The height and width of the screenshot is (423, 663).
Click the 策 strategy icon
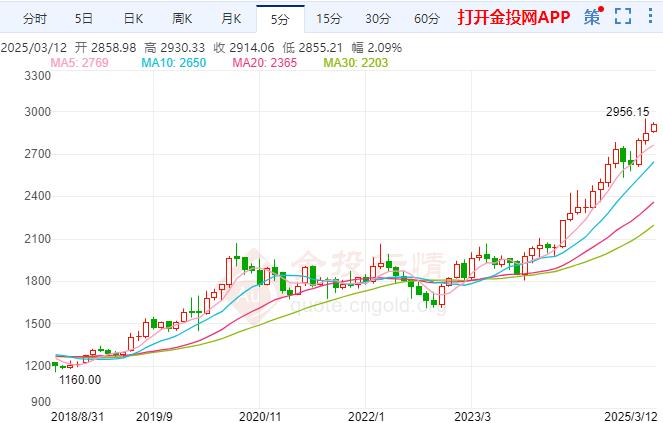click(592, 17)
